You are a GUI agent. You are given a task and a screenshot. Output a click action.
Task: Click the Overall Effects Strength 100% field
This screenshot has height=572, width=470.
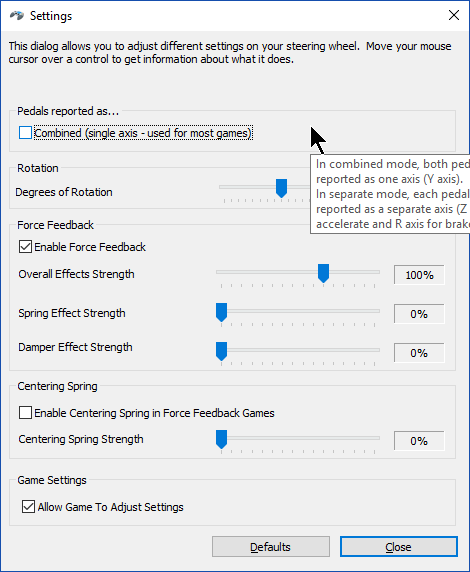click(x=419, y=275)
